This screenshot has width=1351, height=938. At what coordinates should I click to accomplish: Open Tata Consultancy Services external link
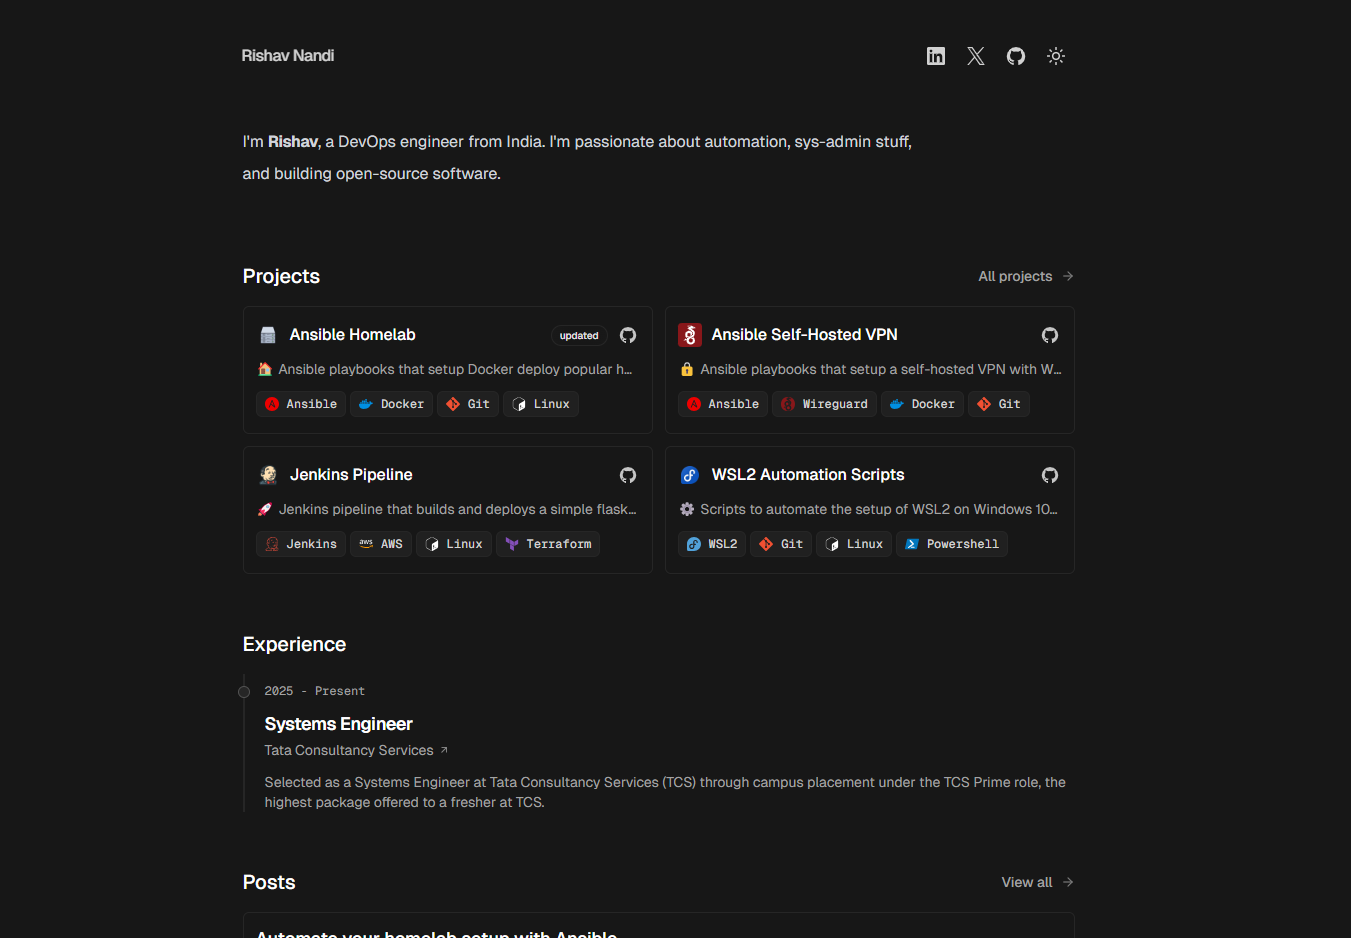point(356,750)
